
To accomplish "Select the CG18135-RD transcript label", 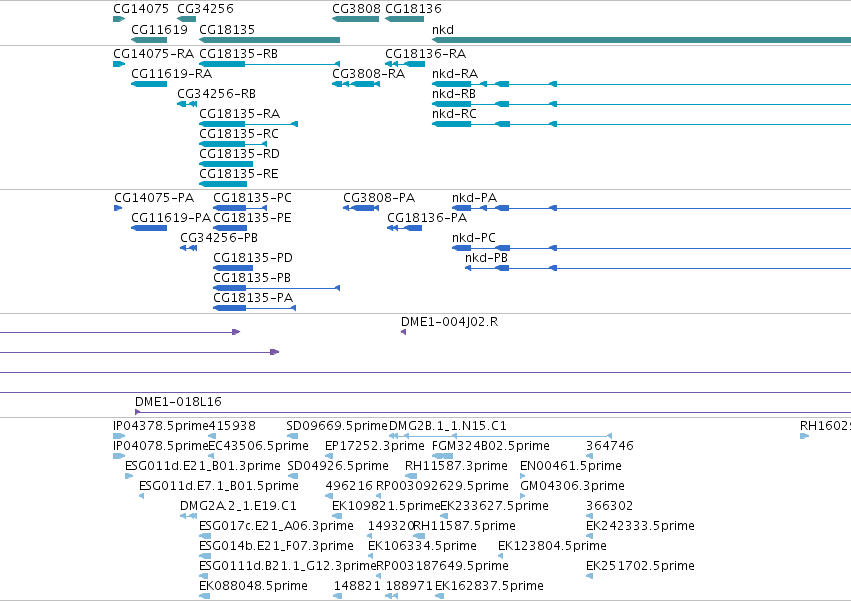I will 239,154.
